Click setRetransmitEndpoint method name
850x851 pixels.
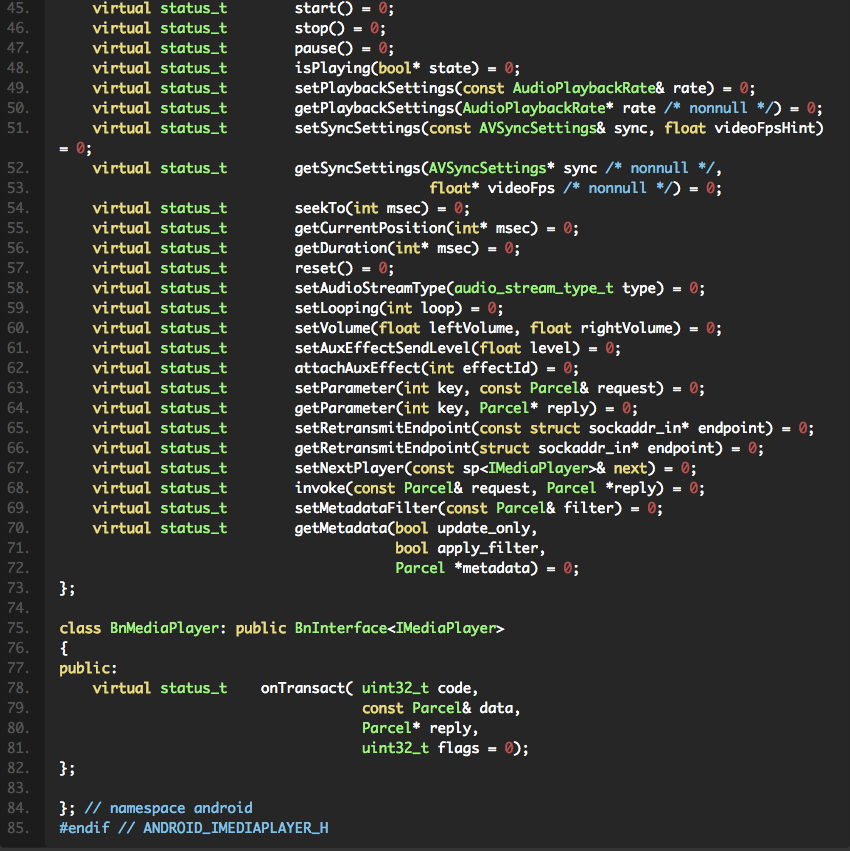click(383, 428)
